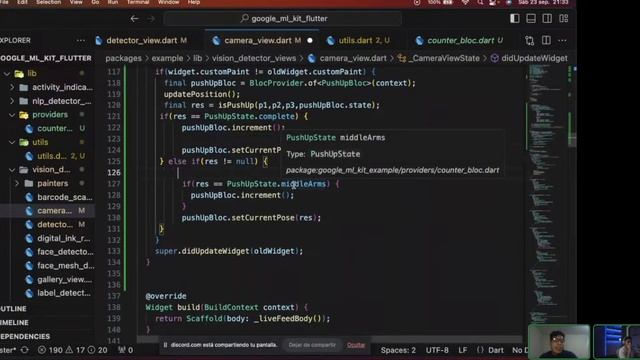Open Explorer more actions ellipsis
The height and width of the screenshot is (360, 640).
click(81, 40)
